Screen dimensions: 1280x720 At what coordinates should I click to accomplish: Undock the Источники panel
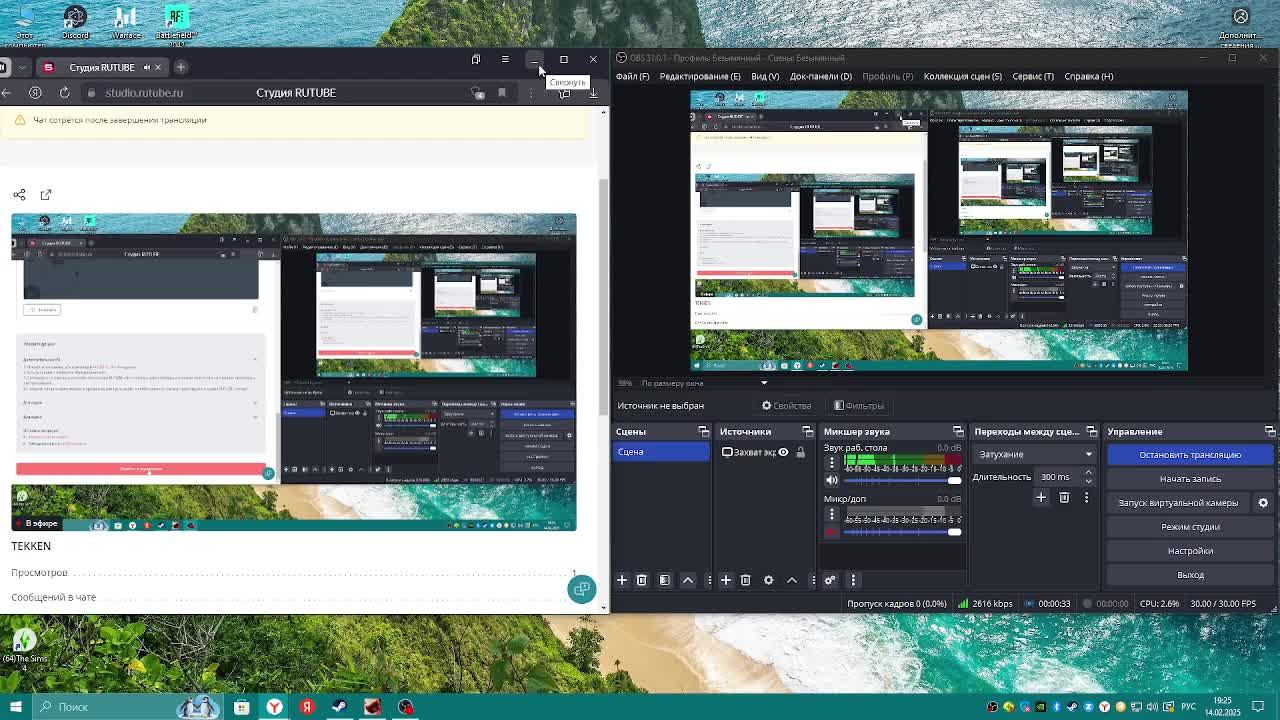807,432
